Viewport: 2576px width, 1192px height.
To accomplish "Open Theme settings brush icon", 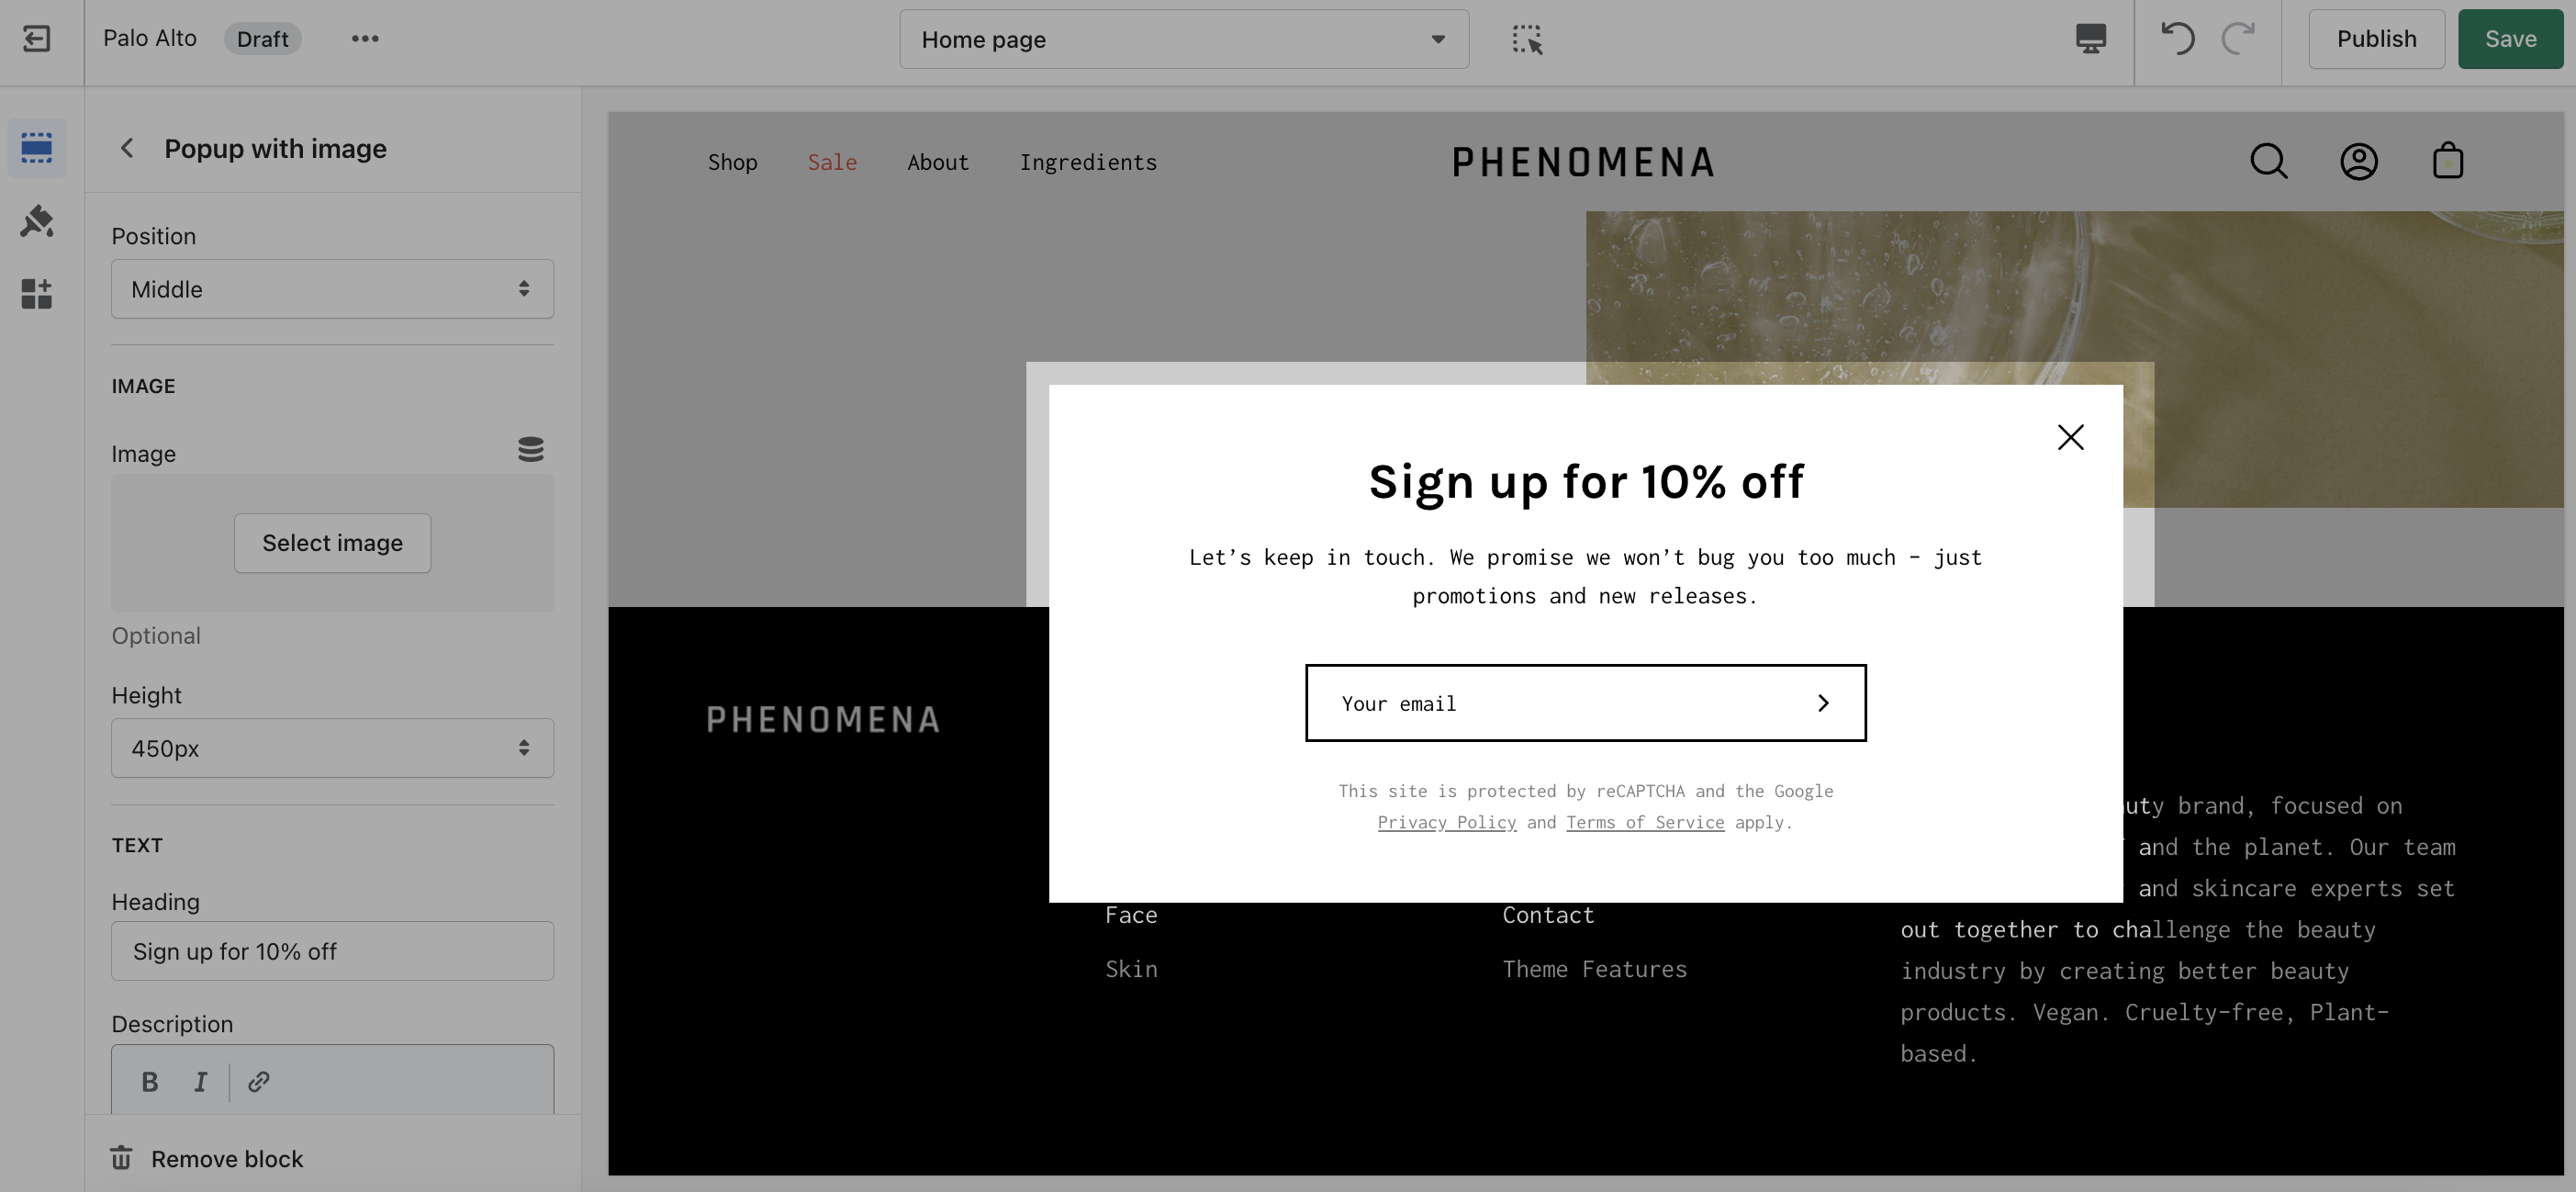I will 37,221.
